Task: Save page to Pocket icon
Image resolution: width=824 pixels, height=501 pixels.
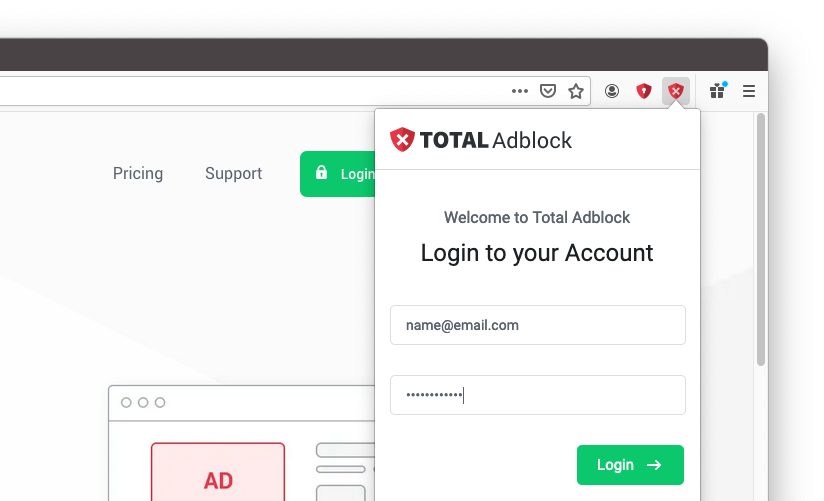Action: (548, 91)
